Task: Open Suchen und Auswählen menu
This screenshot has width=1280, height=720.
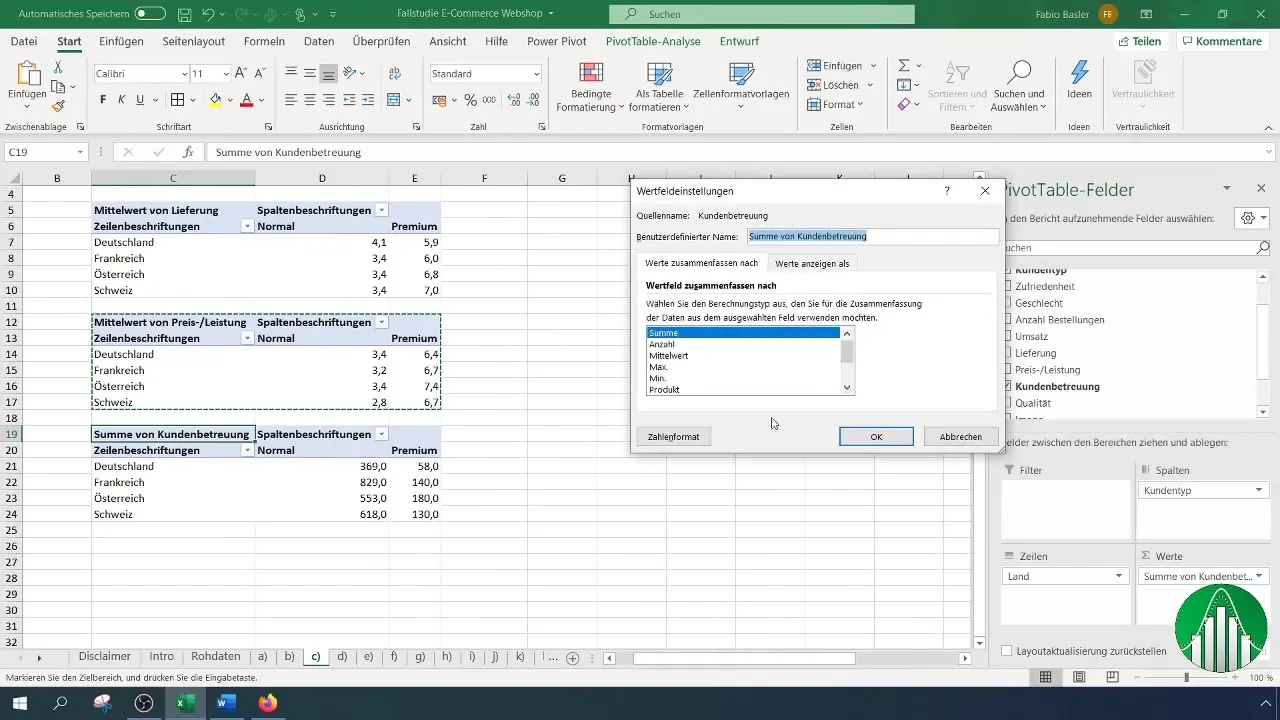Action: [x=1018, y=87]
